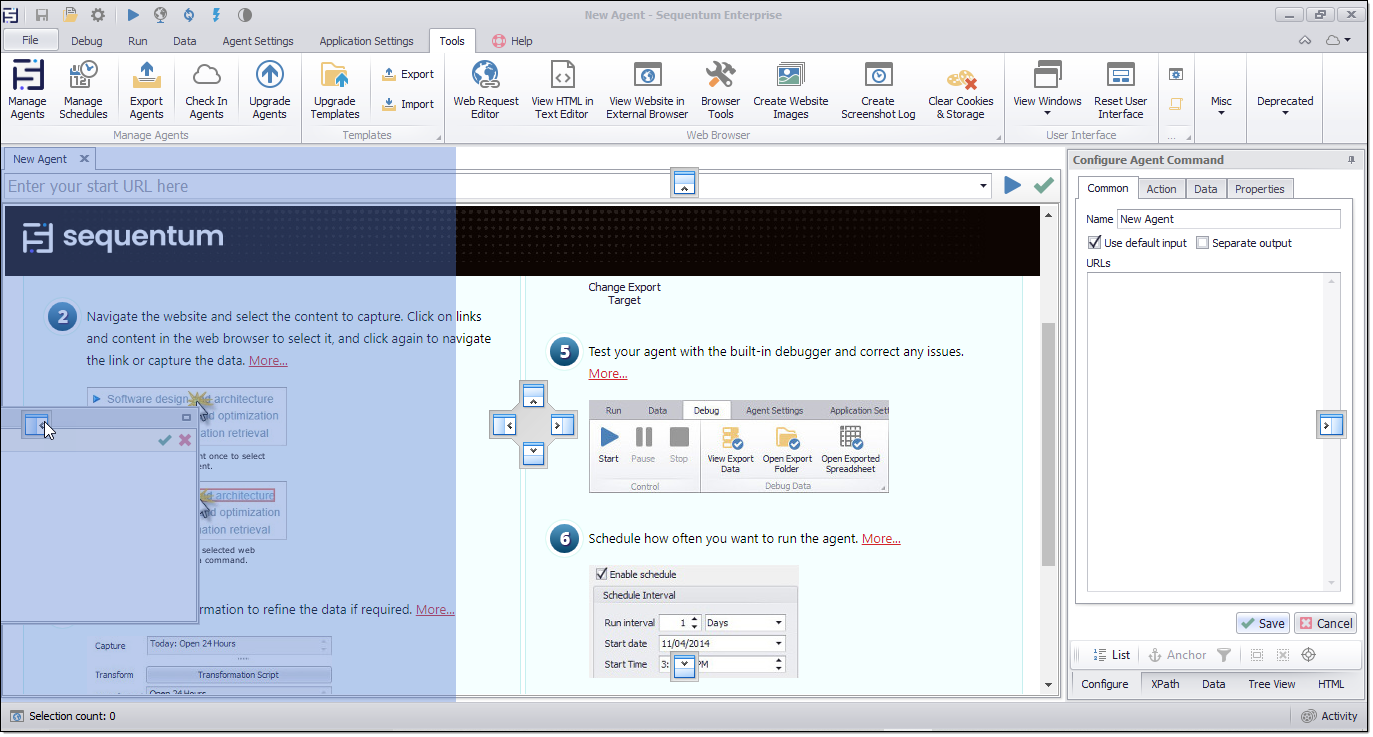1373x737 pixels.
Task: Open the File menu
Action: [x=30, y=40]
